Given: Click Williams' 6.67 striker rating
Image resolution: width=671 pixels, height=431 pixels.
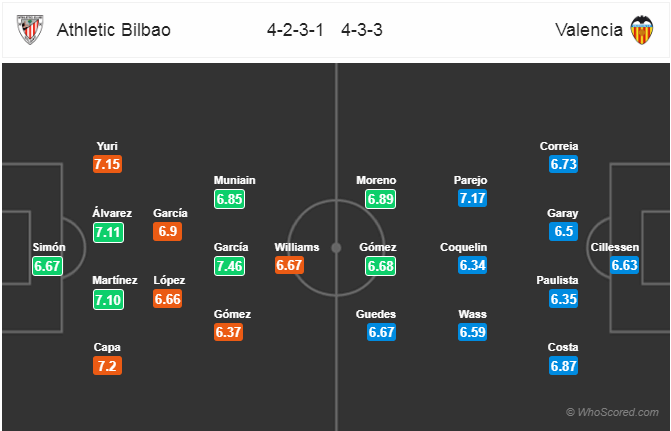Looking at the screenshot, I should [289, 265].
